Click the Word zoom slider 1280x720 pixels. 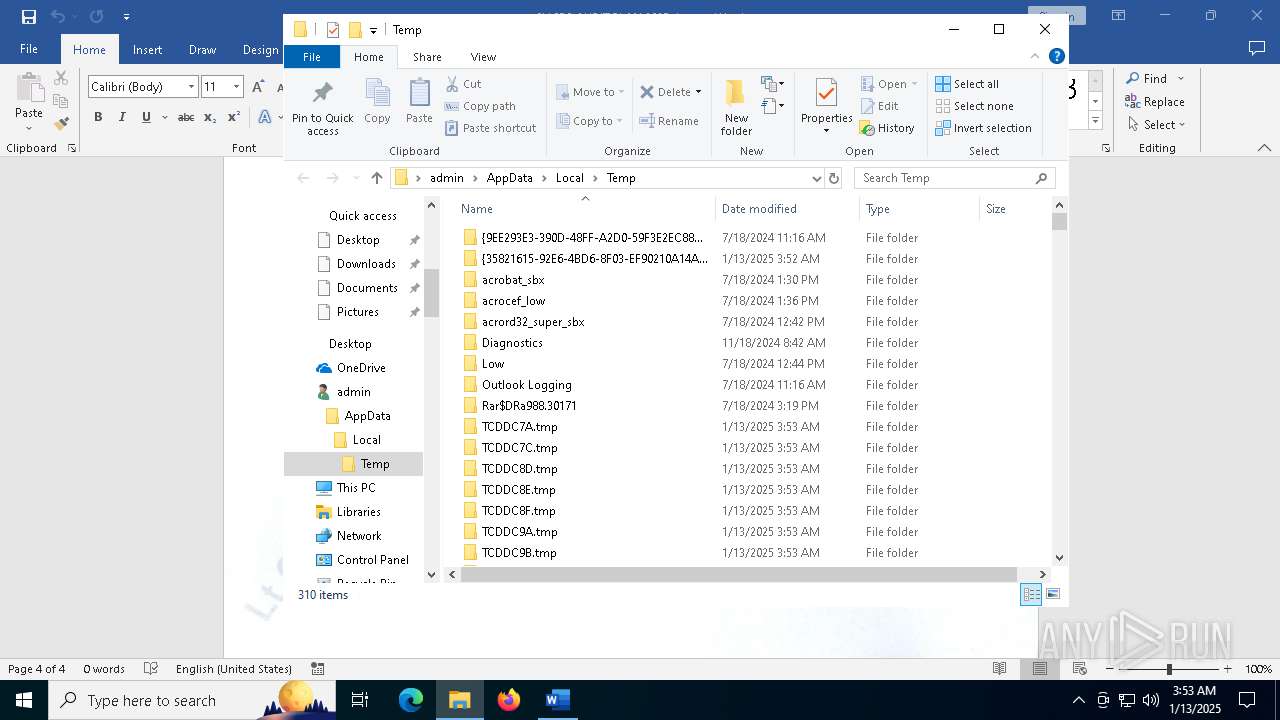(x=1169, y=669)
